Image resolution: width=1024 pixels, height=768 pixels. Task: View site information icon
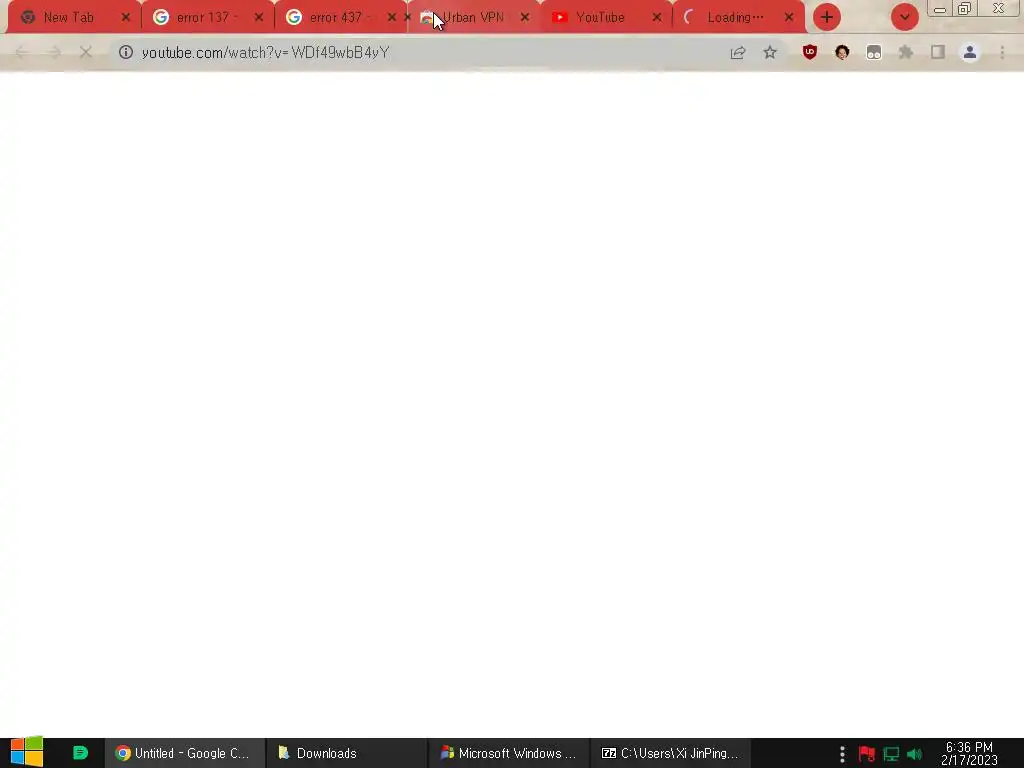point(125,52)
